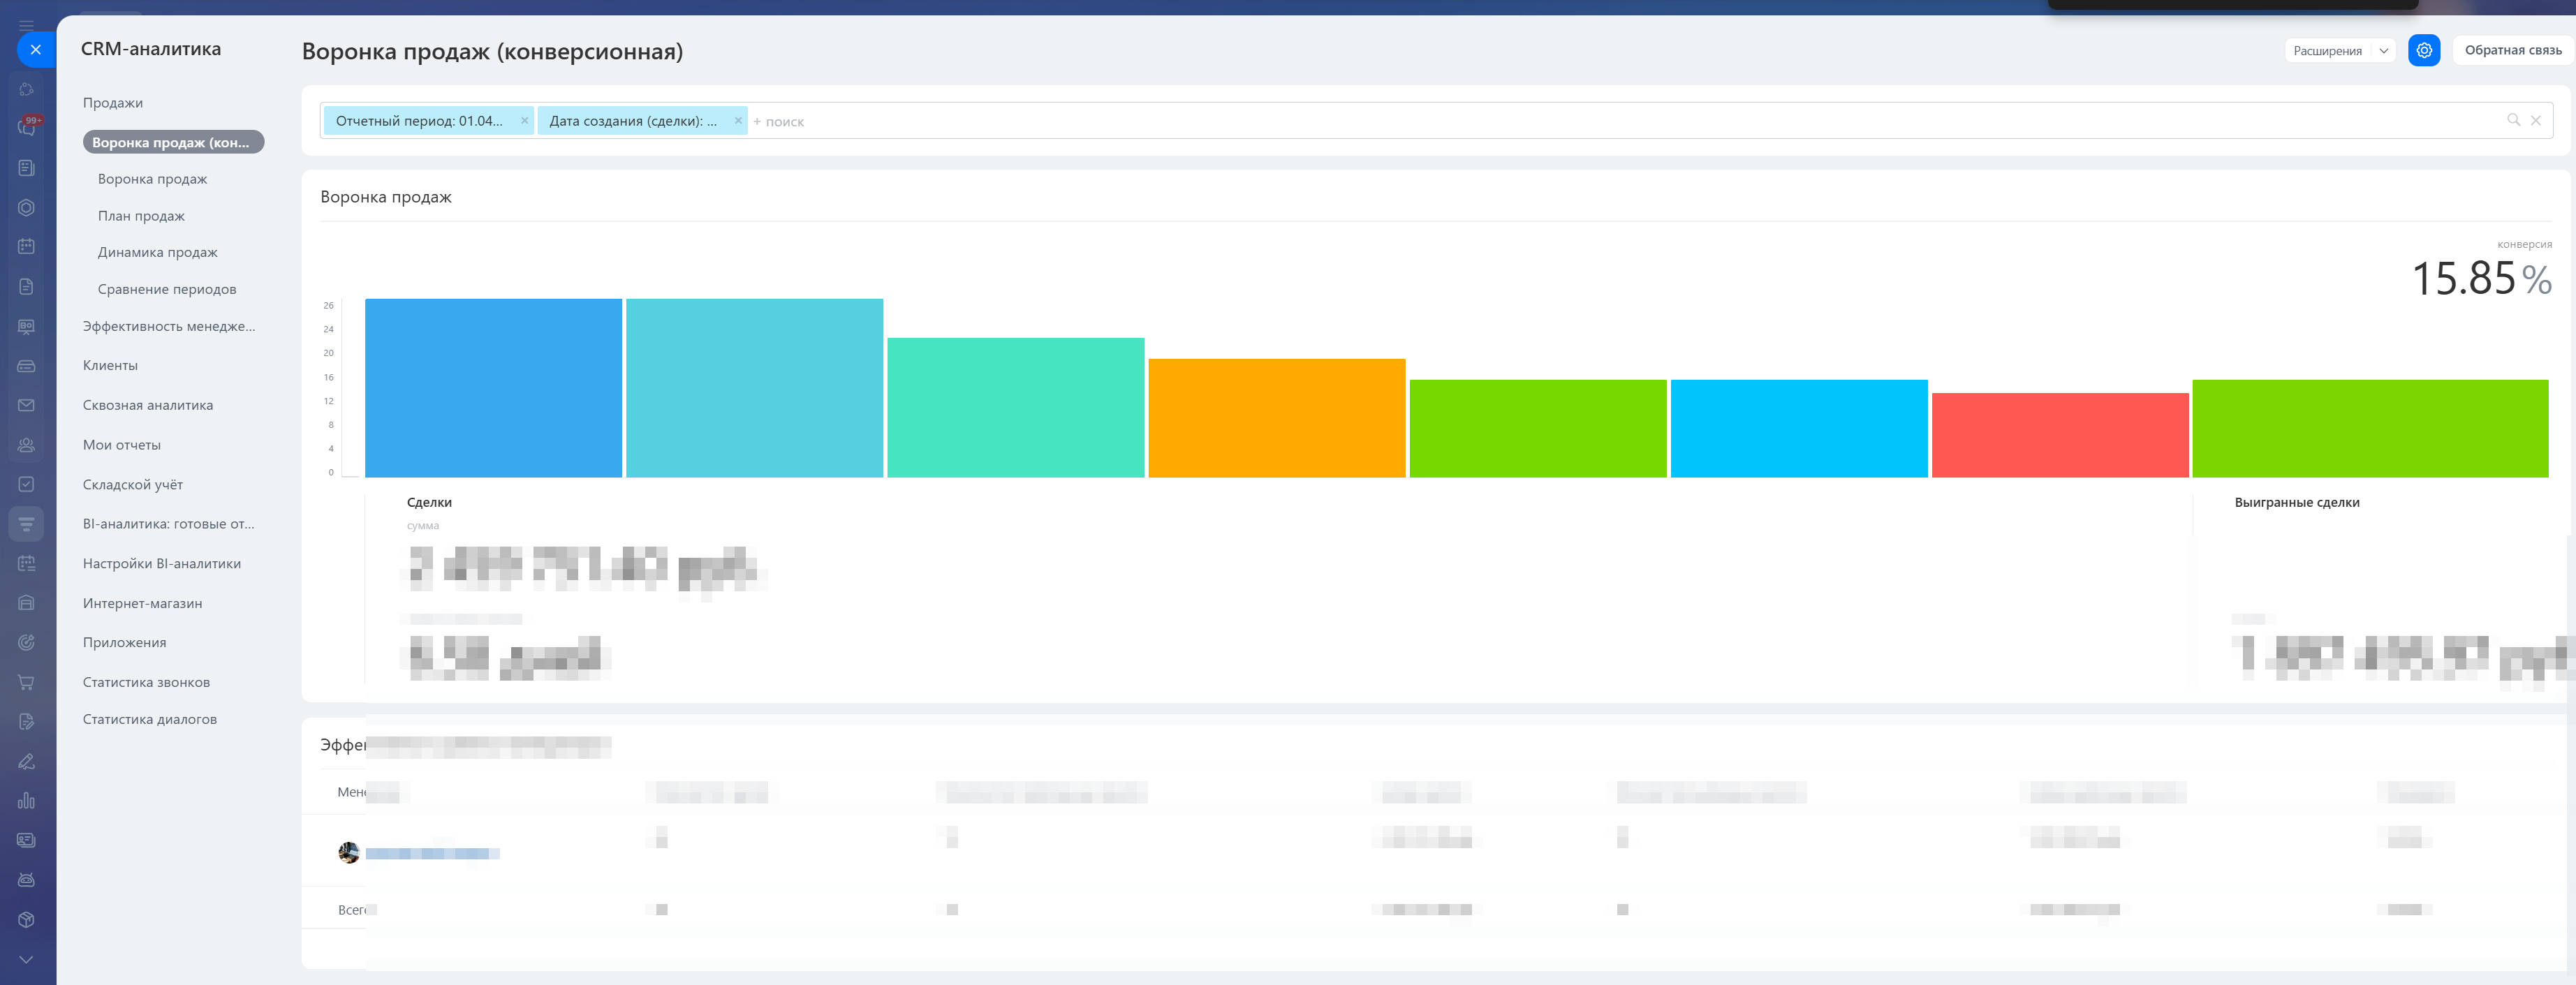Open the hamburger menu icon in left rail
Image resolution: width=2576 pixels, height=985 pixels.
26,25
